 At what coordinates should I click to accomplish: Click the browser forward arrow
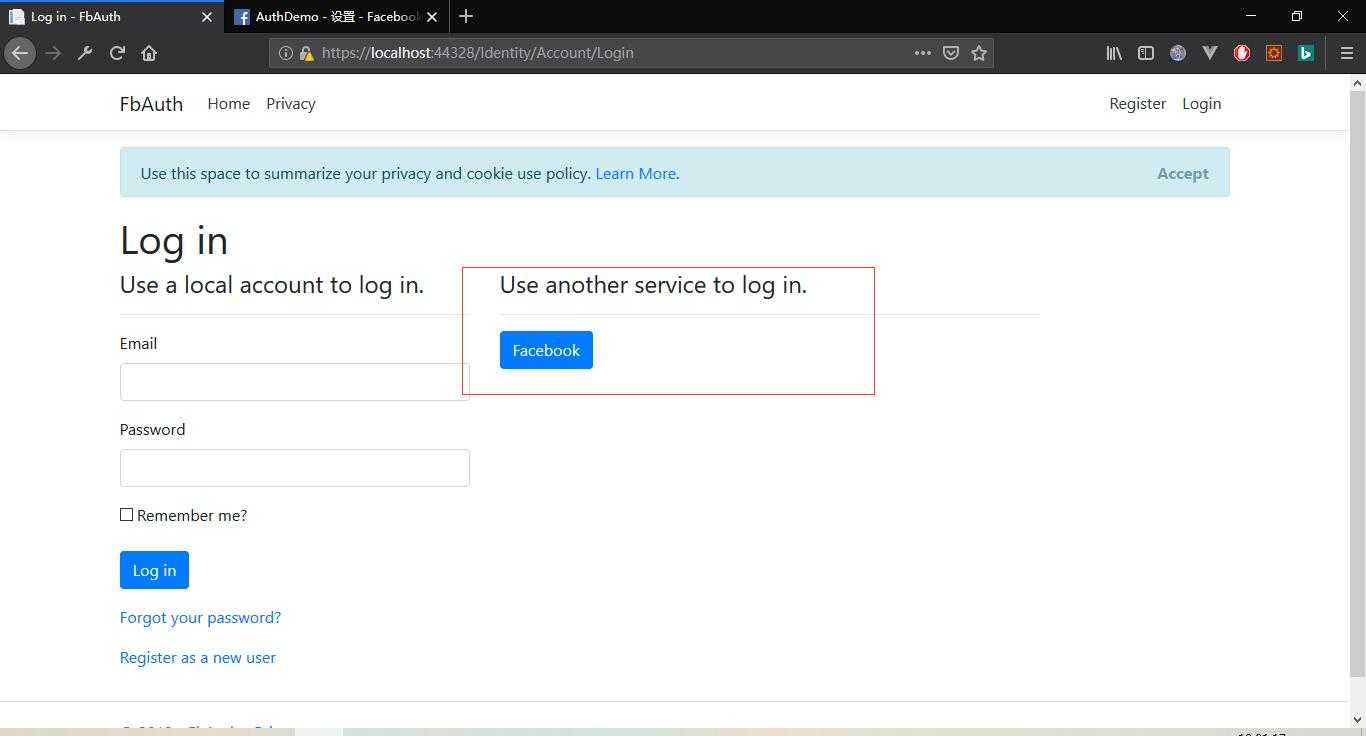53,53
